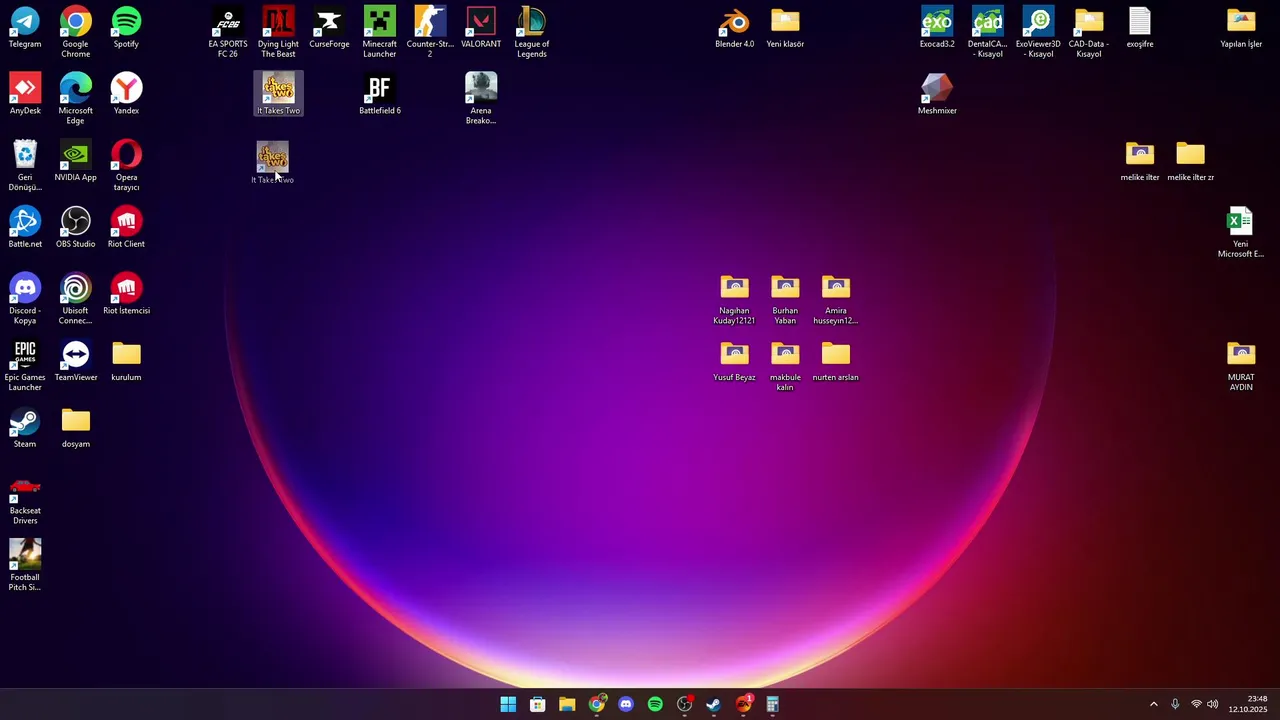Open File Explorer from the taskbar
The image size is (1280, 720).
click(x=567, y=705)
